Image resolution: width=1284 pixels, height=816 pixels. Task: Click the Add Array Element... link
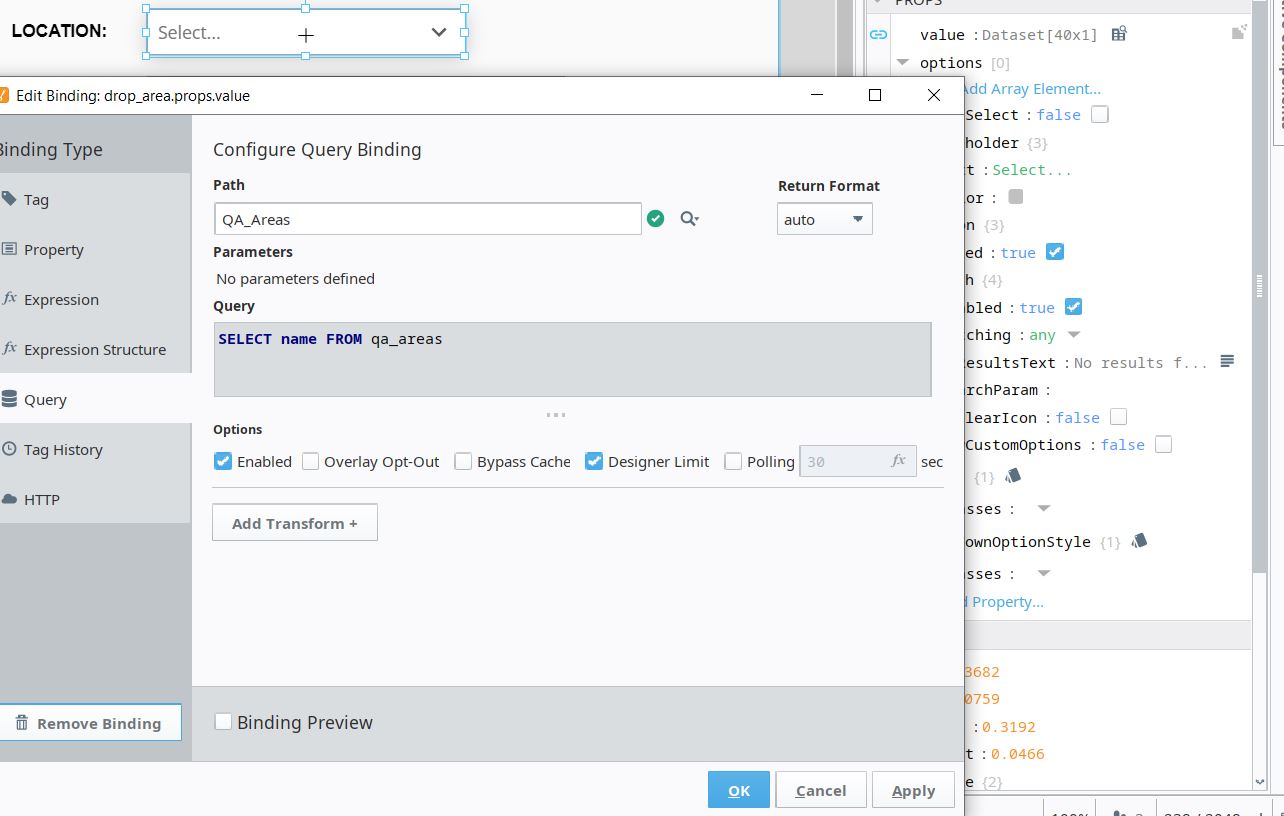(x=1032, y=89)
